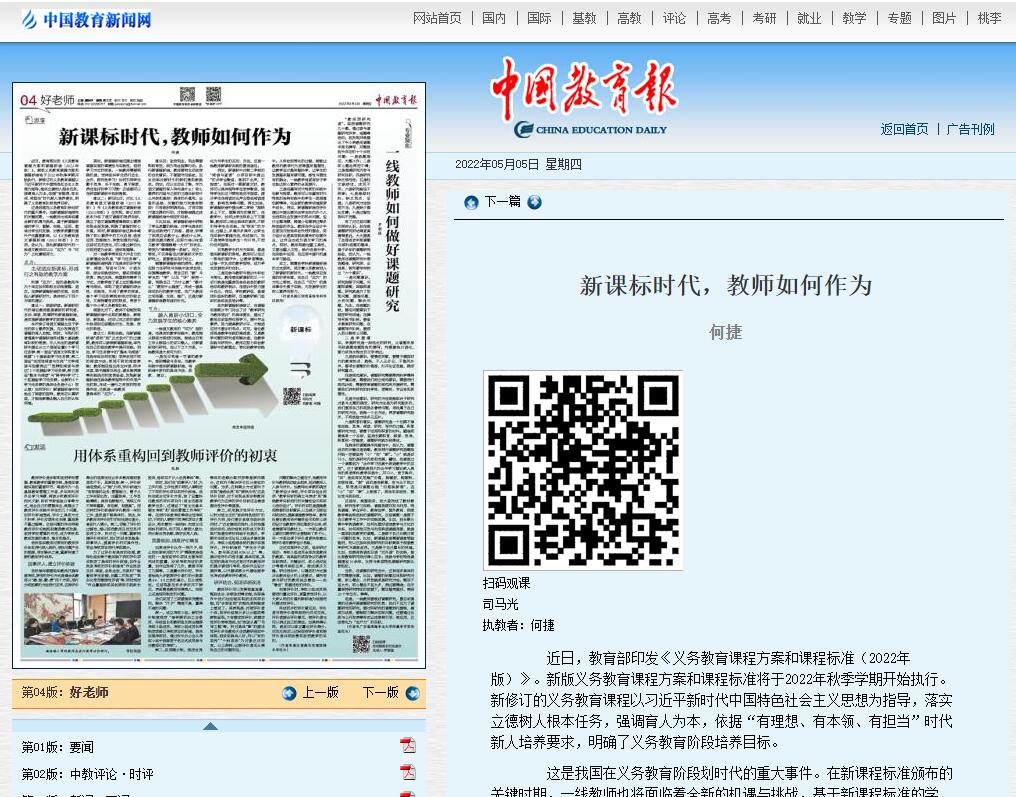Open 网站首页 in the top navigation
Viewport: 1016px width, 797px height.
437,18
